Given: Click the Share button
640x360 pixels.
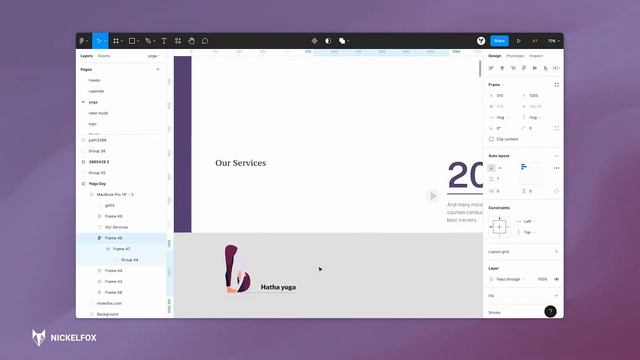Looking at the screenshot, I should pos(499,41).
